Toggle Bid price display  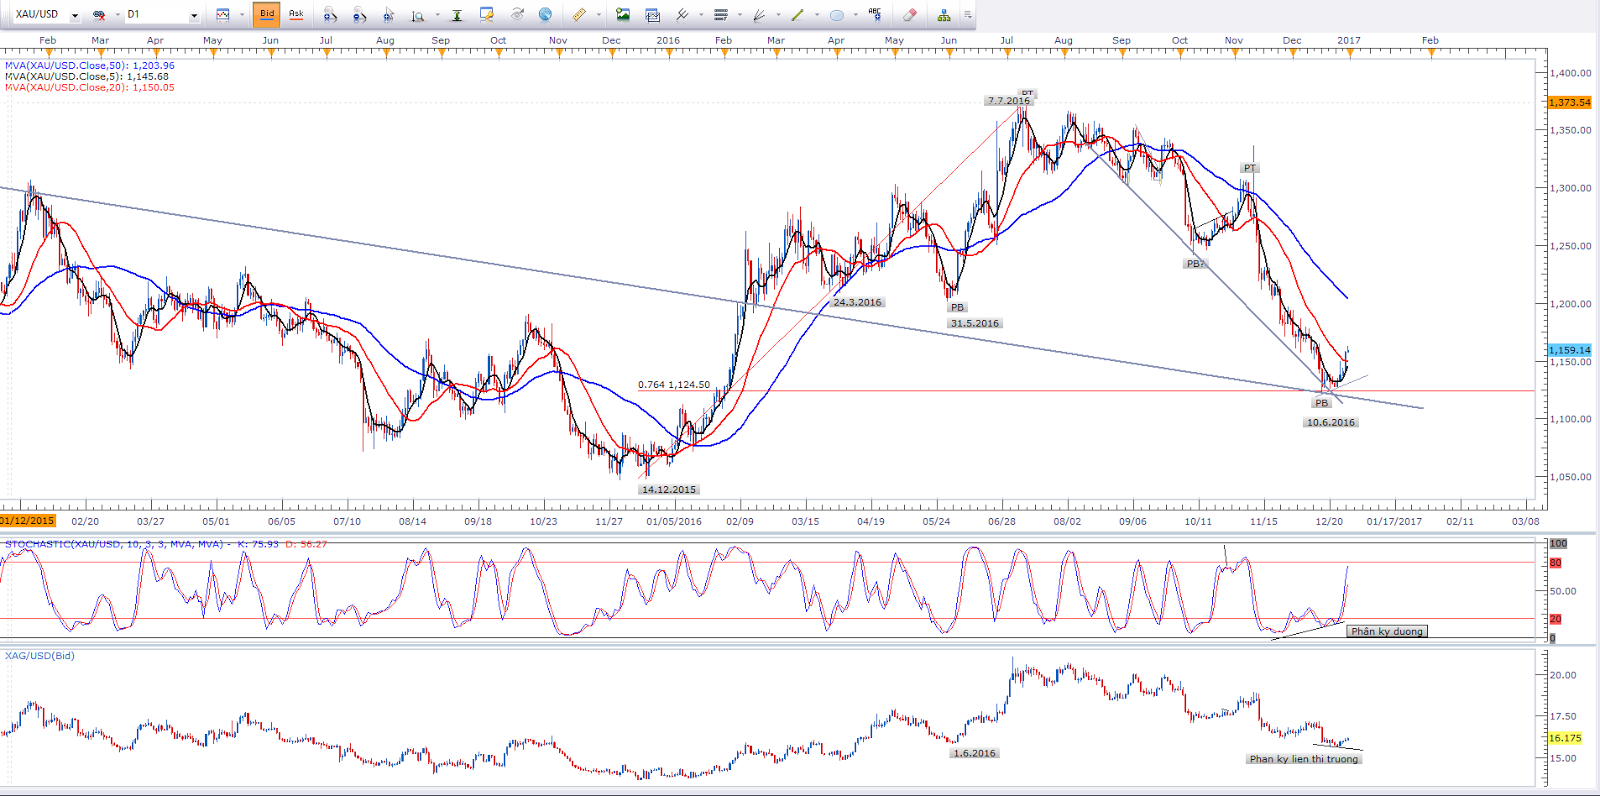click(x=266, y=14)
